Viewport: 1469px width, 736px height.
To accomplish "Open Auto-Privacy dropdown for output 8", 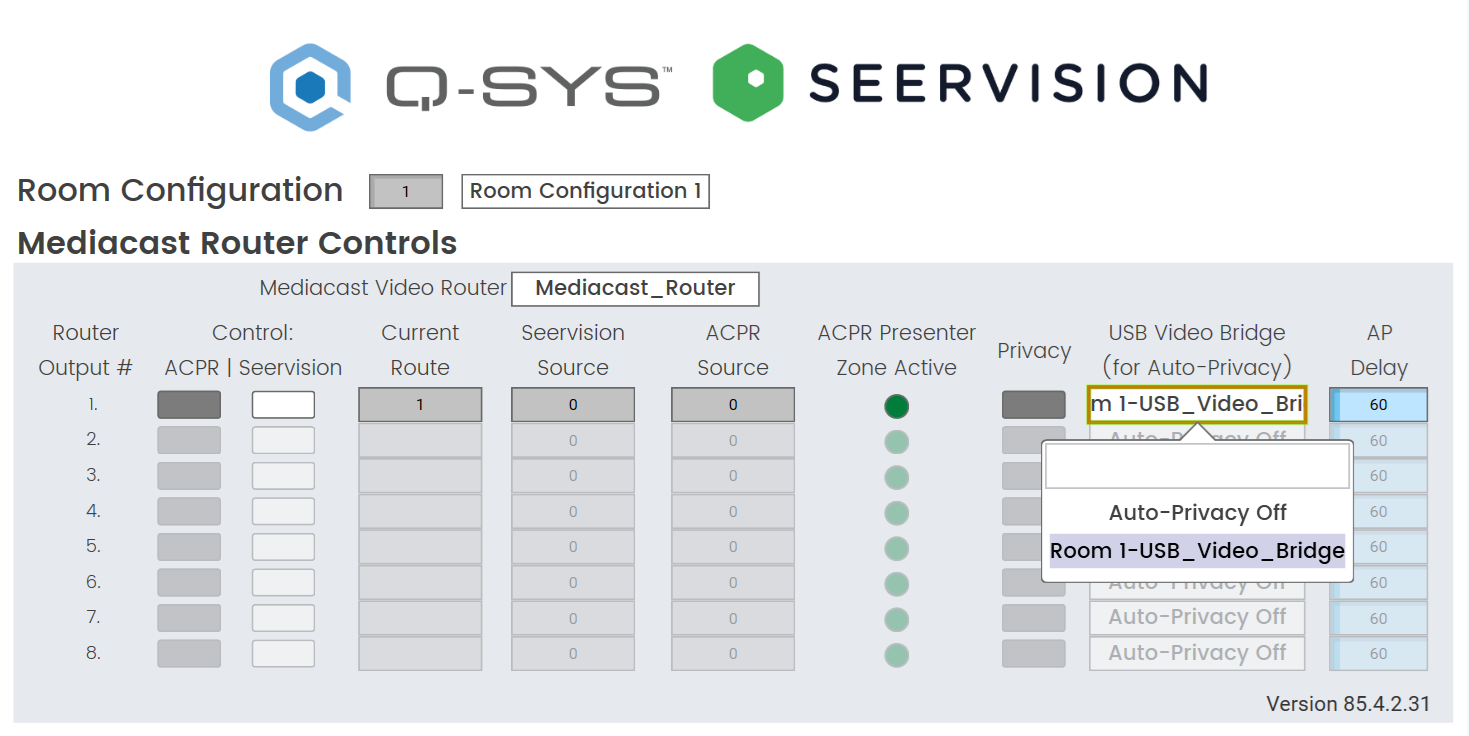I will point(1197,653).
